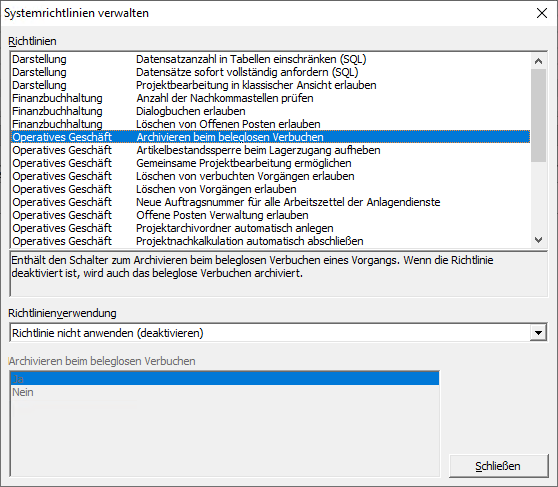The width and height of the screenshot is (558, 487).
Task: Select 'Löschen von verbuchten Vorgängen erlauben'
Action: tap(270, 176)
